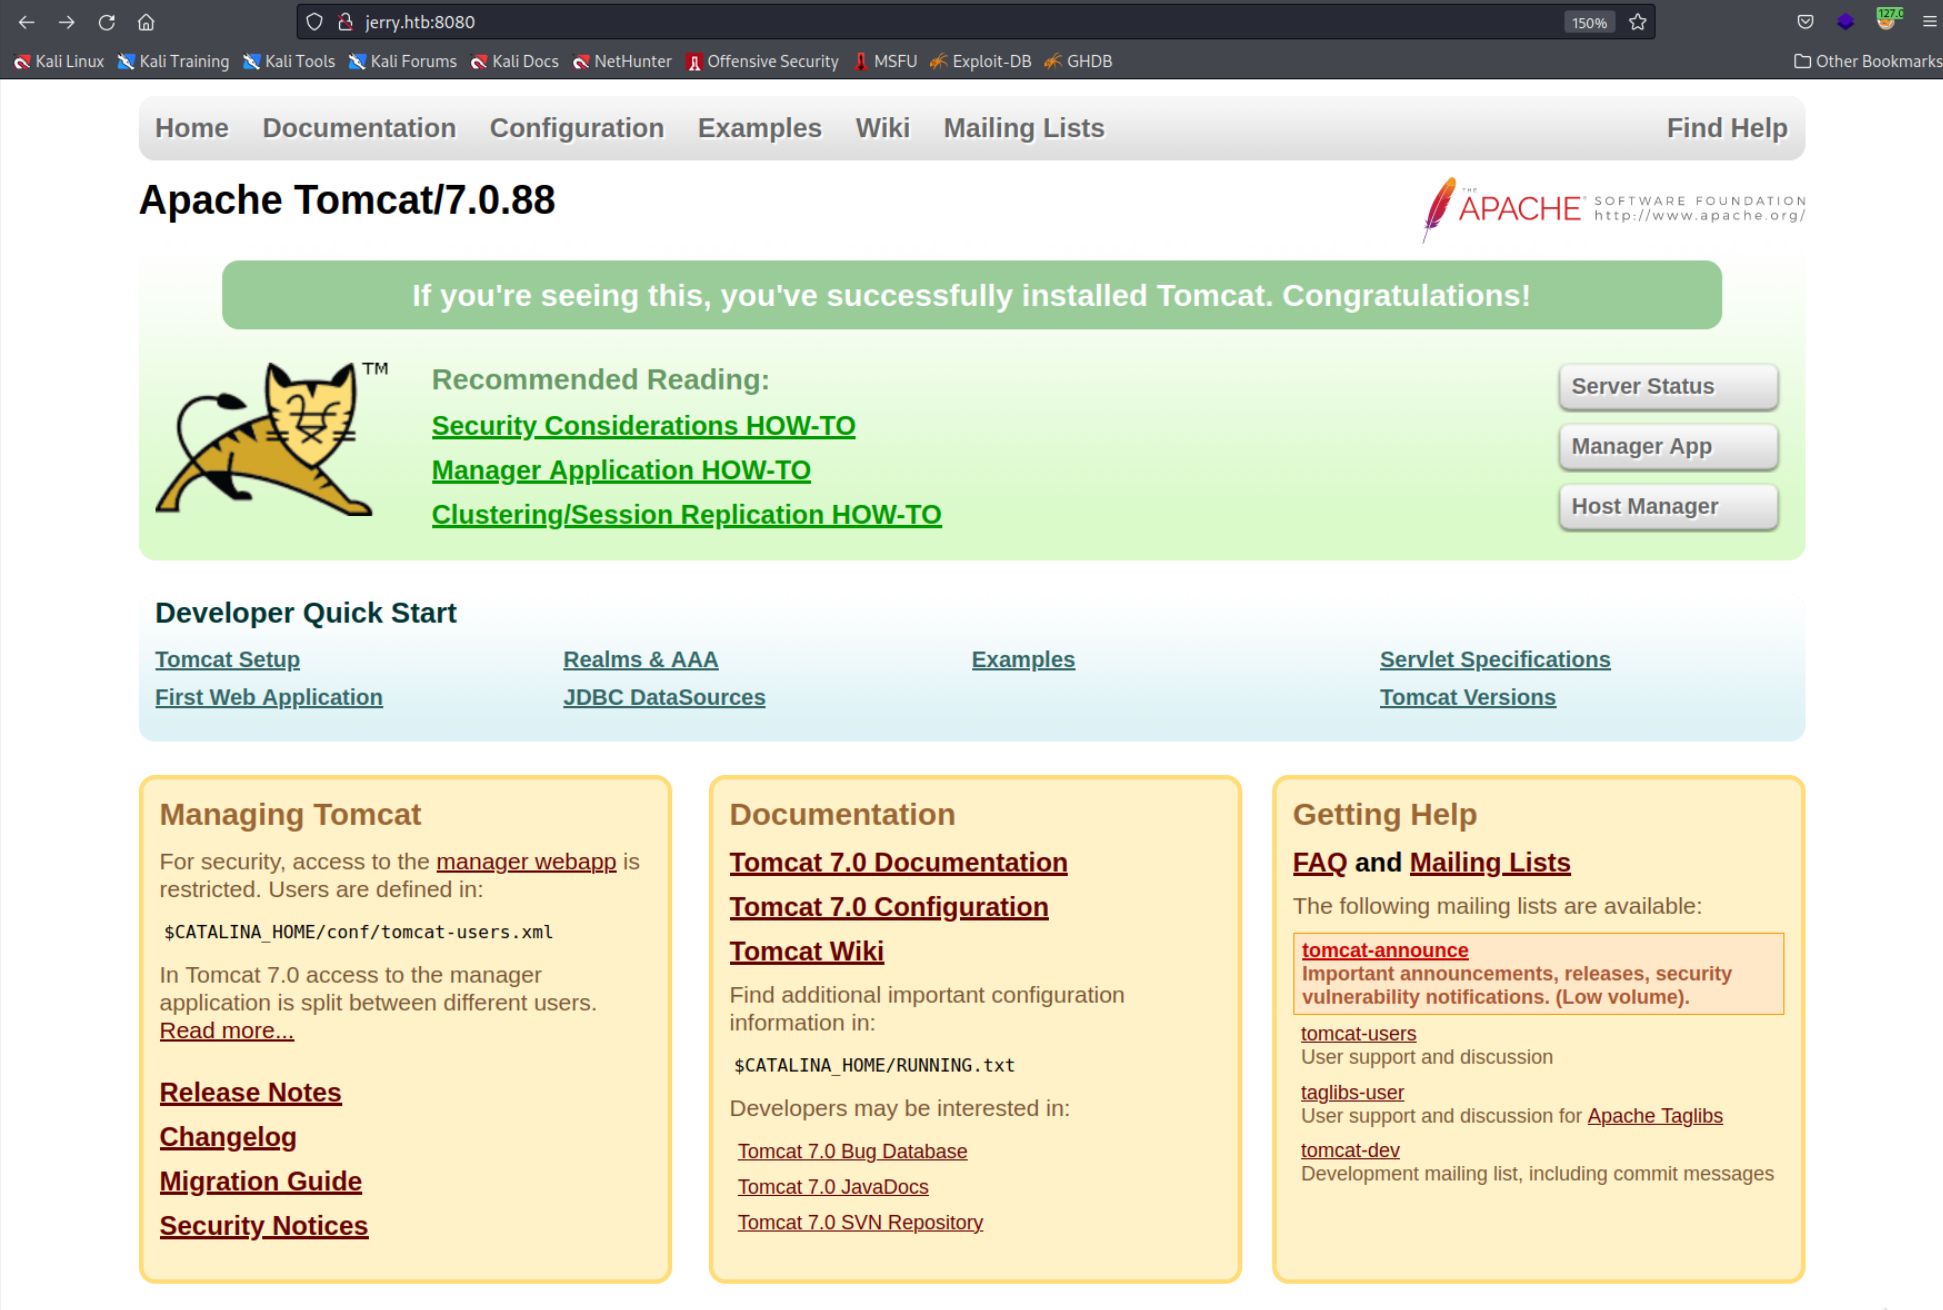Open the Firefox hamburger menu
Viewport: 1943px width, 1310px height.
[1929, 22]
